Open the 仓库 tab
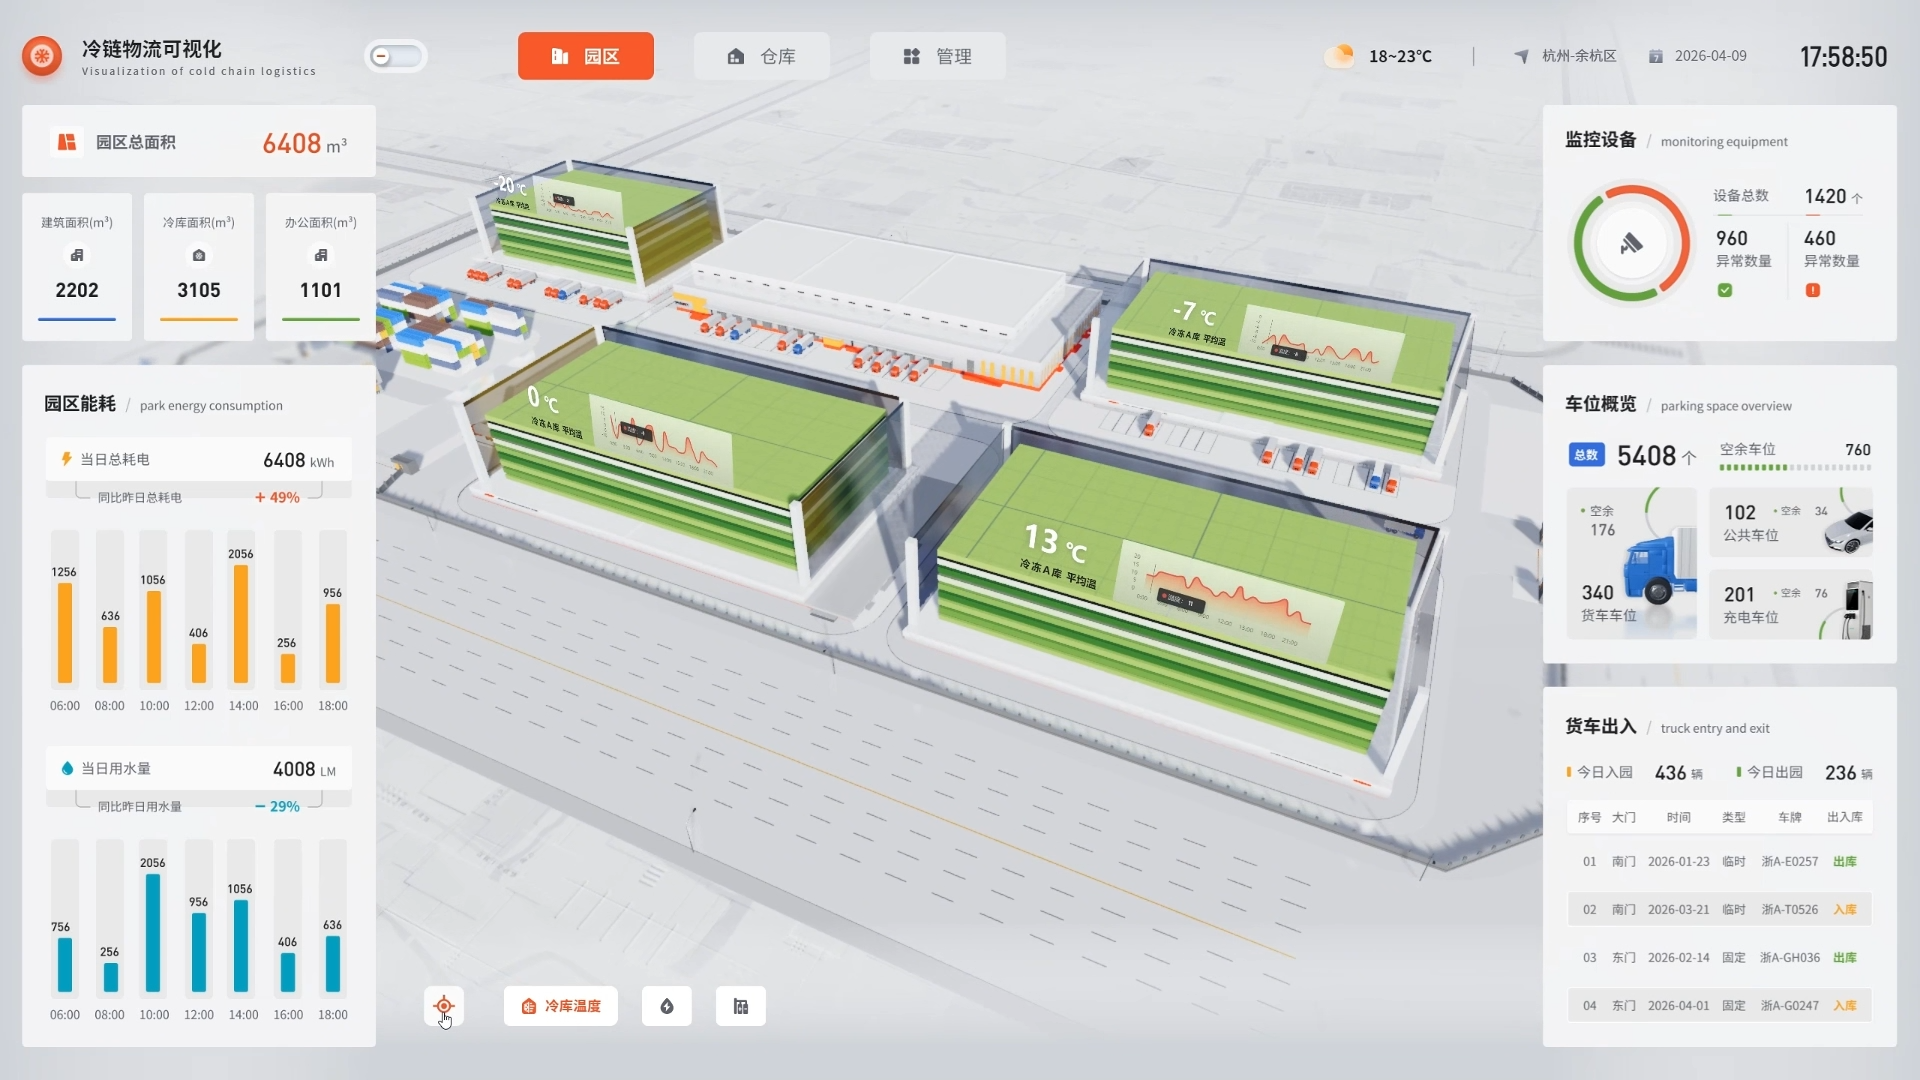1920x1080 pixels. click(x=762, y=56)
